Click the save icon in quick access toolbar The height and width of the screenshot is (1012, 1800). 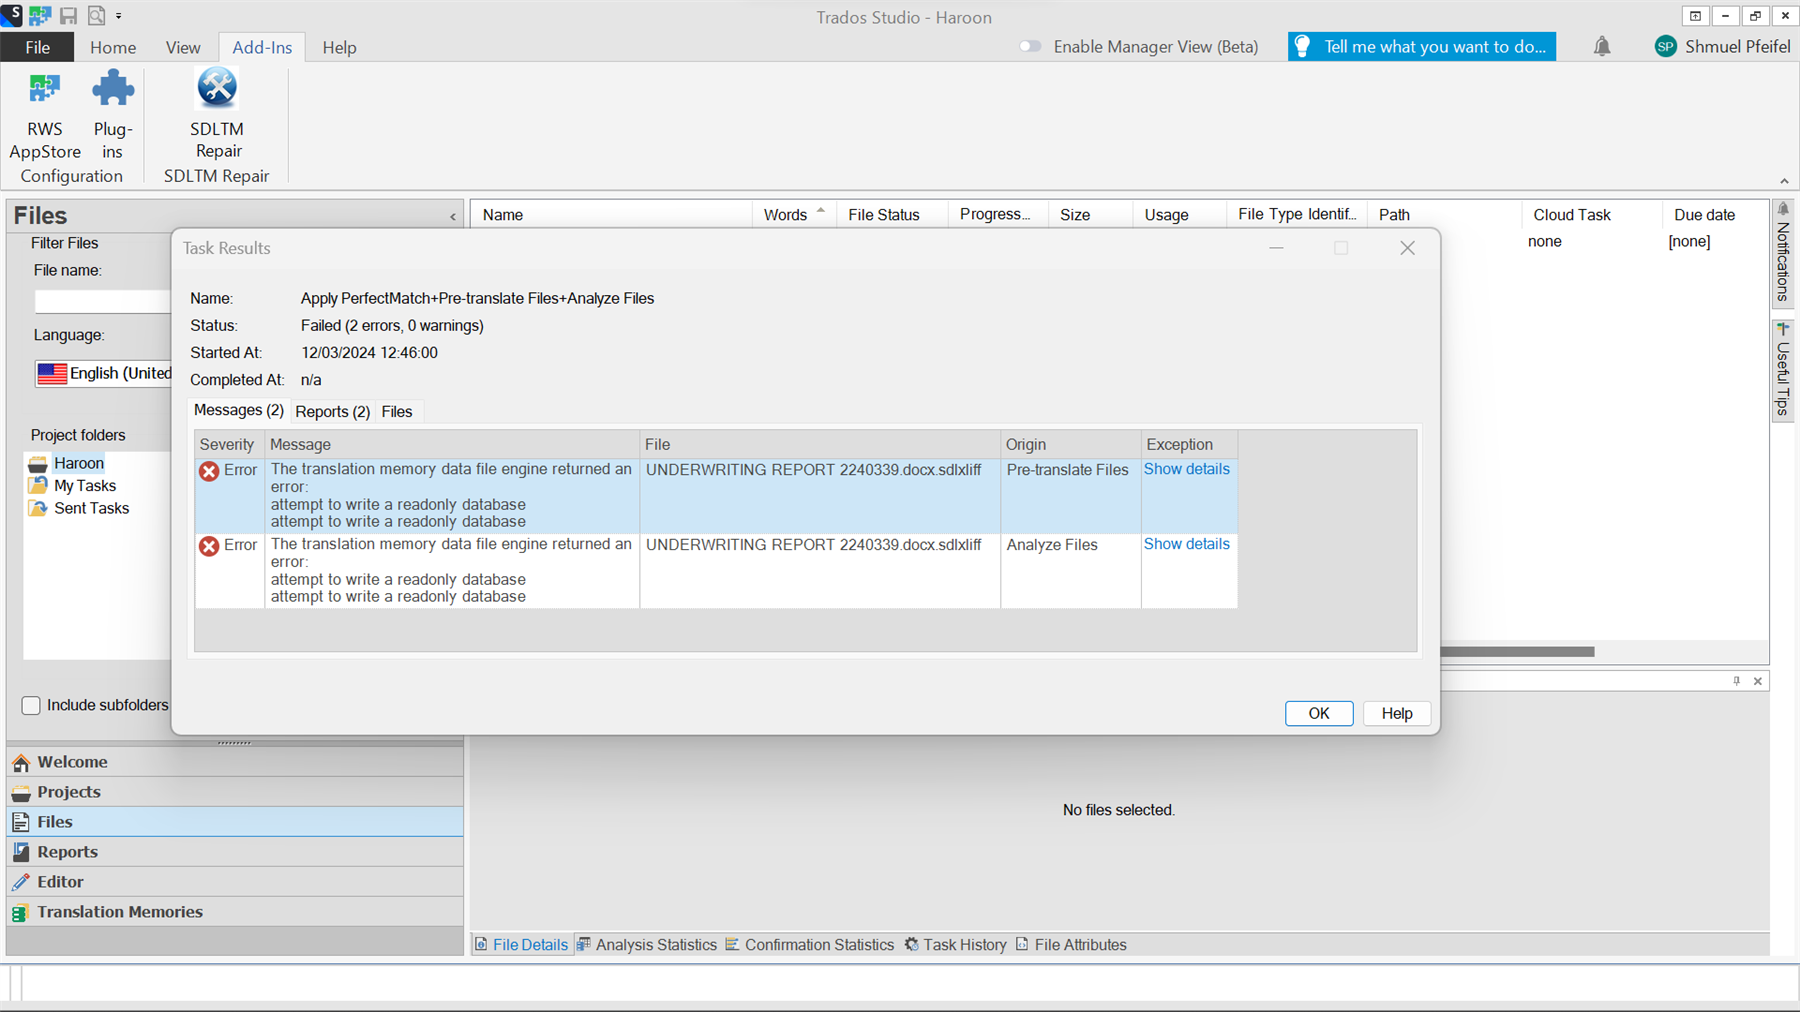(68, 16)
